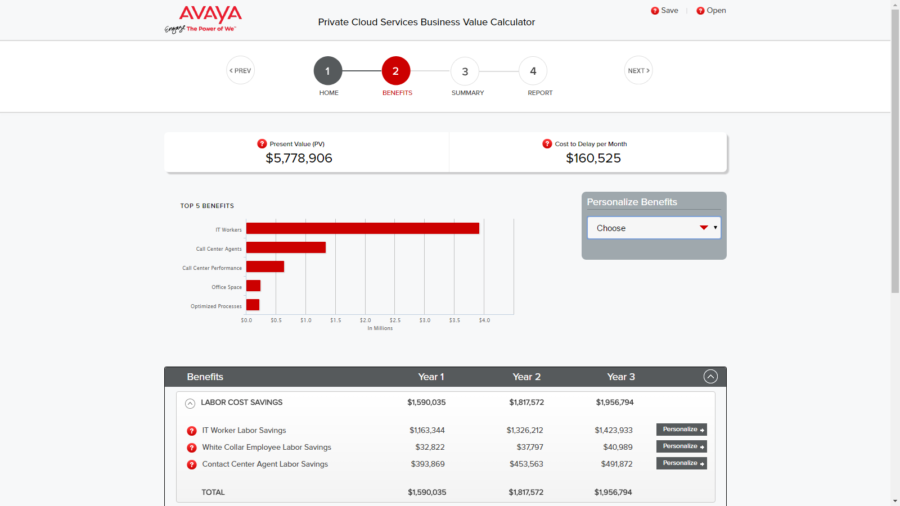
Task: Click the Year 3 column header
Action: (621, 377)
